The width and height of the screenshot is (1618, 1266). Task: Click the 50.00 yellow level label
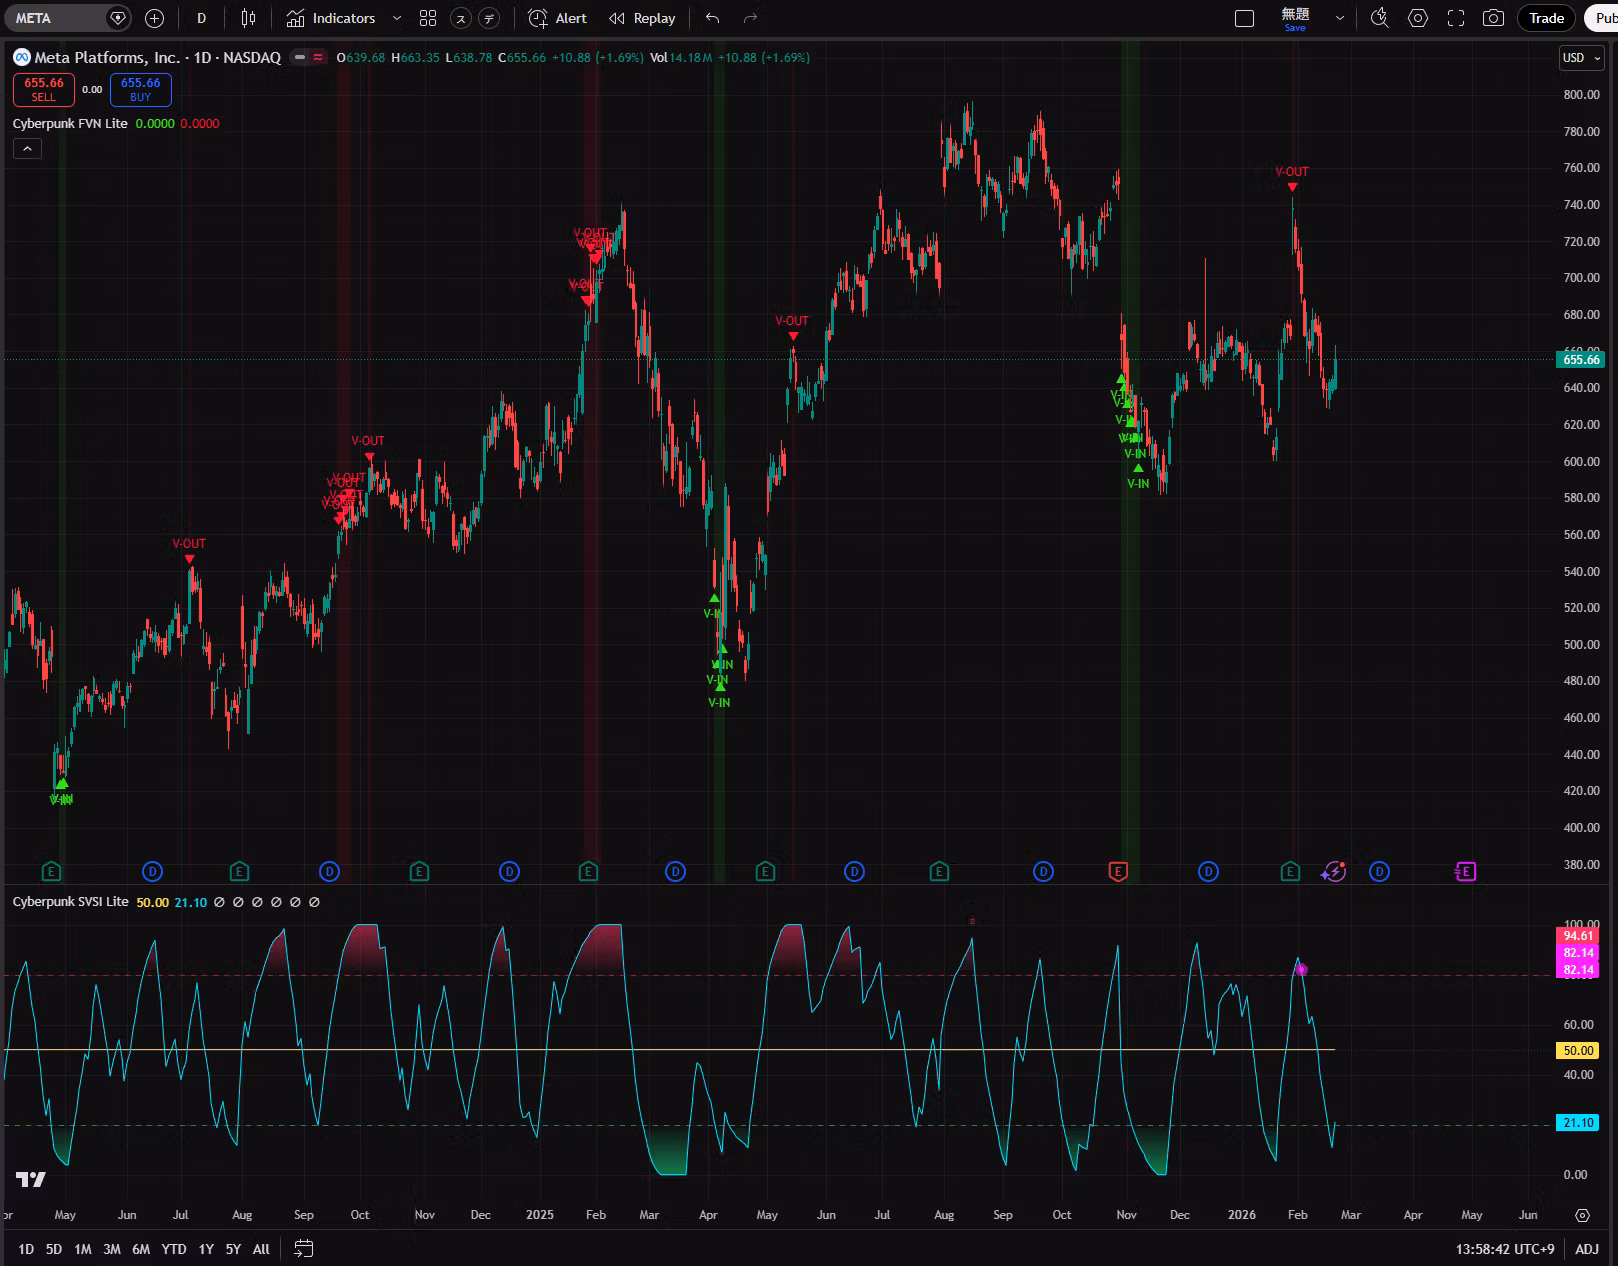pyautogui.click(x=1579, y=1050)
